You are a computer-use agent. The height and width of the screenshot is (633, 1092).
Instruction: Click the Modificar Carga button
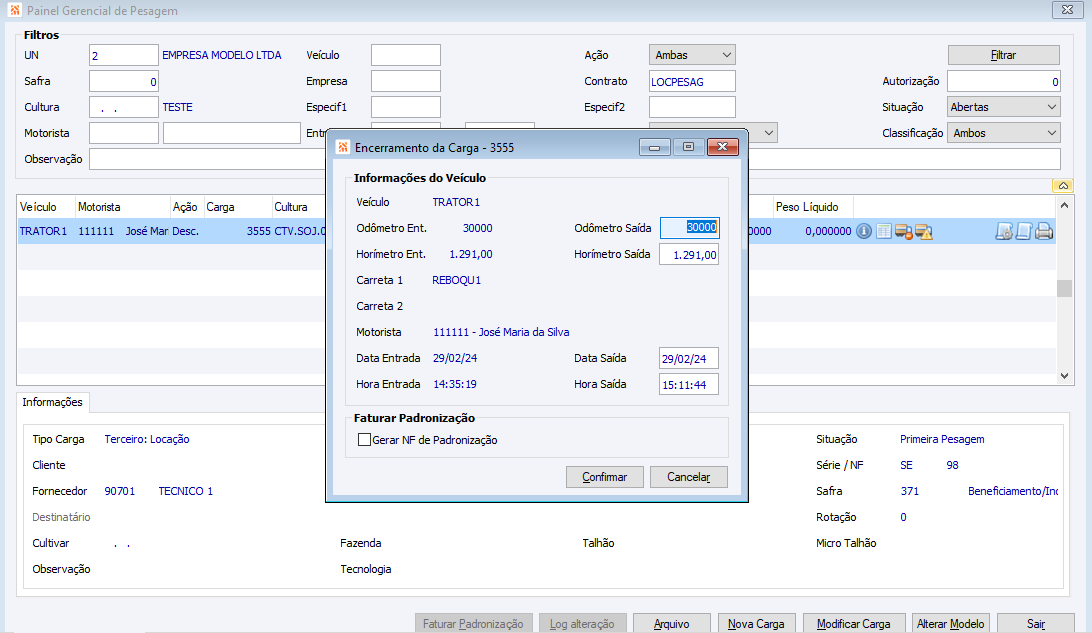(854, 623)
